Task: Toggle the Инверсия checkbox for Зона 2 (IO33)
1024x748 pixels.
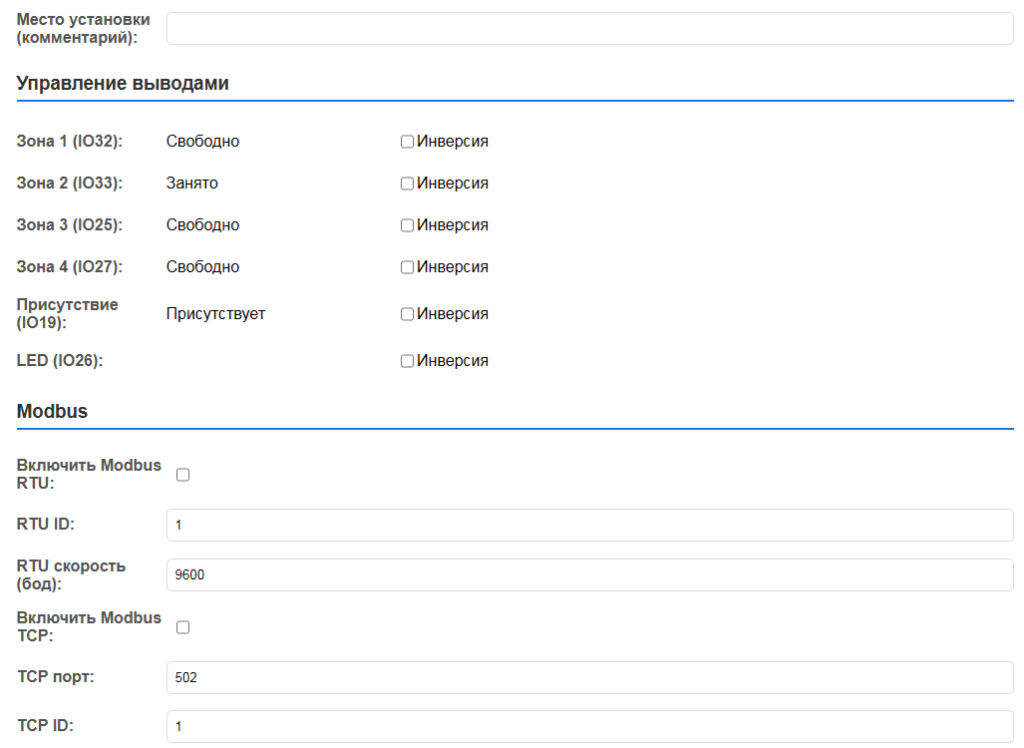Action: [407, 184]
